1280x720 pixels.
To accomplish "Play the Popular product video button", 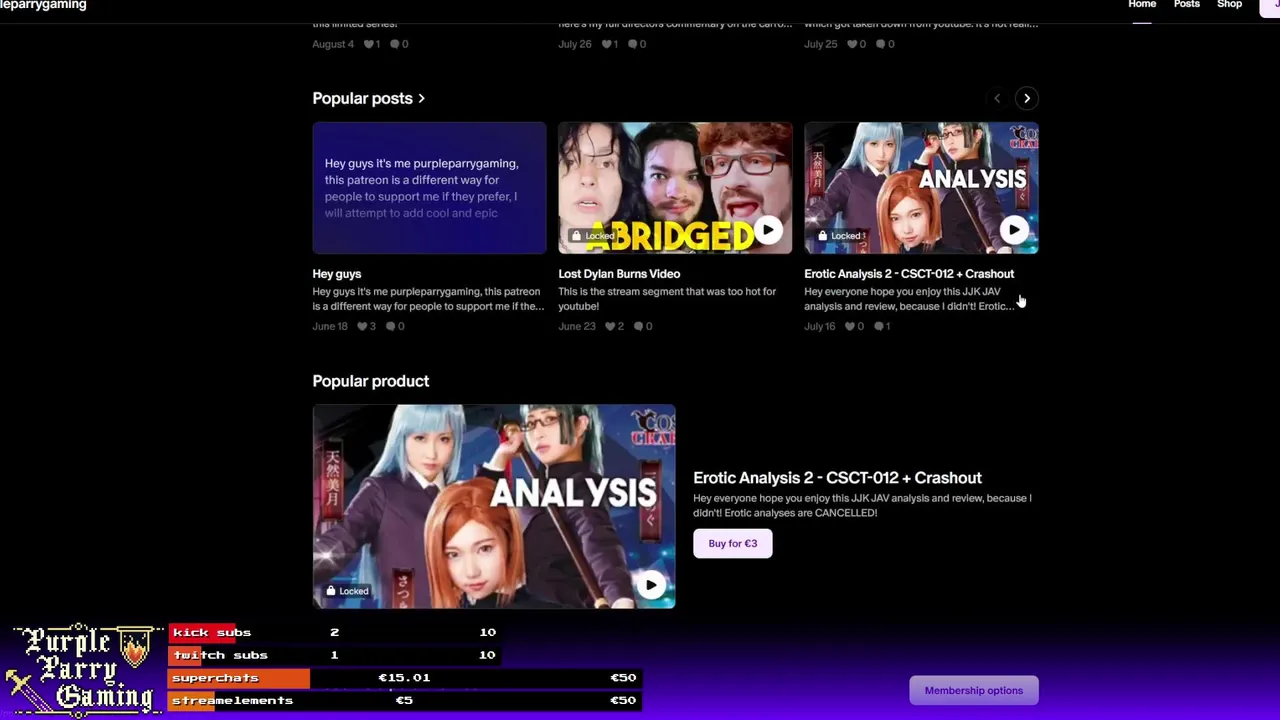I will click(x=651, y=585).
